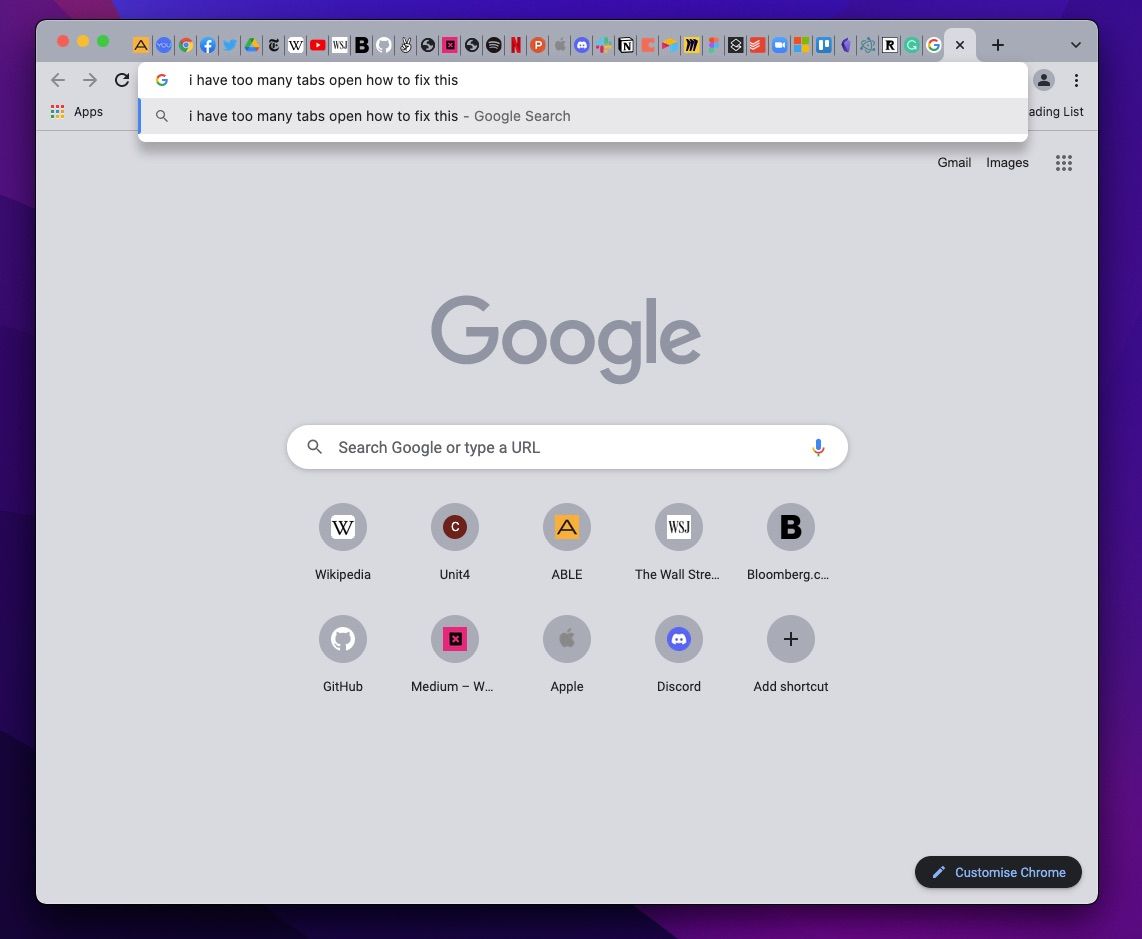
Task: Open Images link
Action: click(1007, 162)
